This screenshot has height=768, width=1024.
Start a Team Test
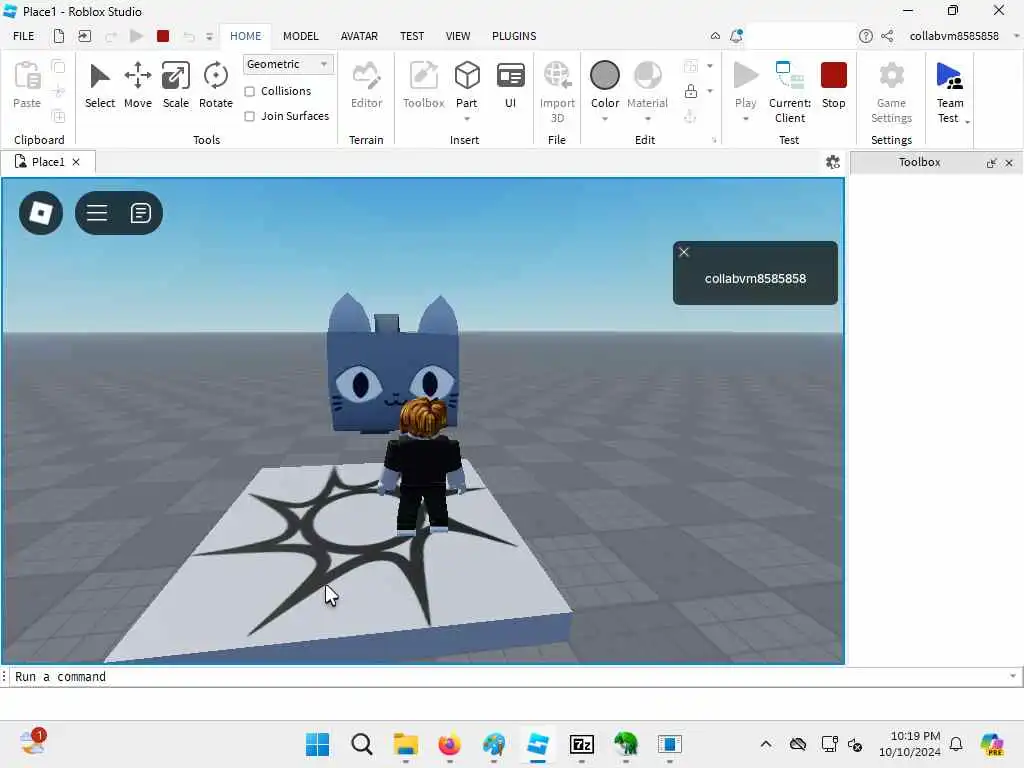[950, 91]
